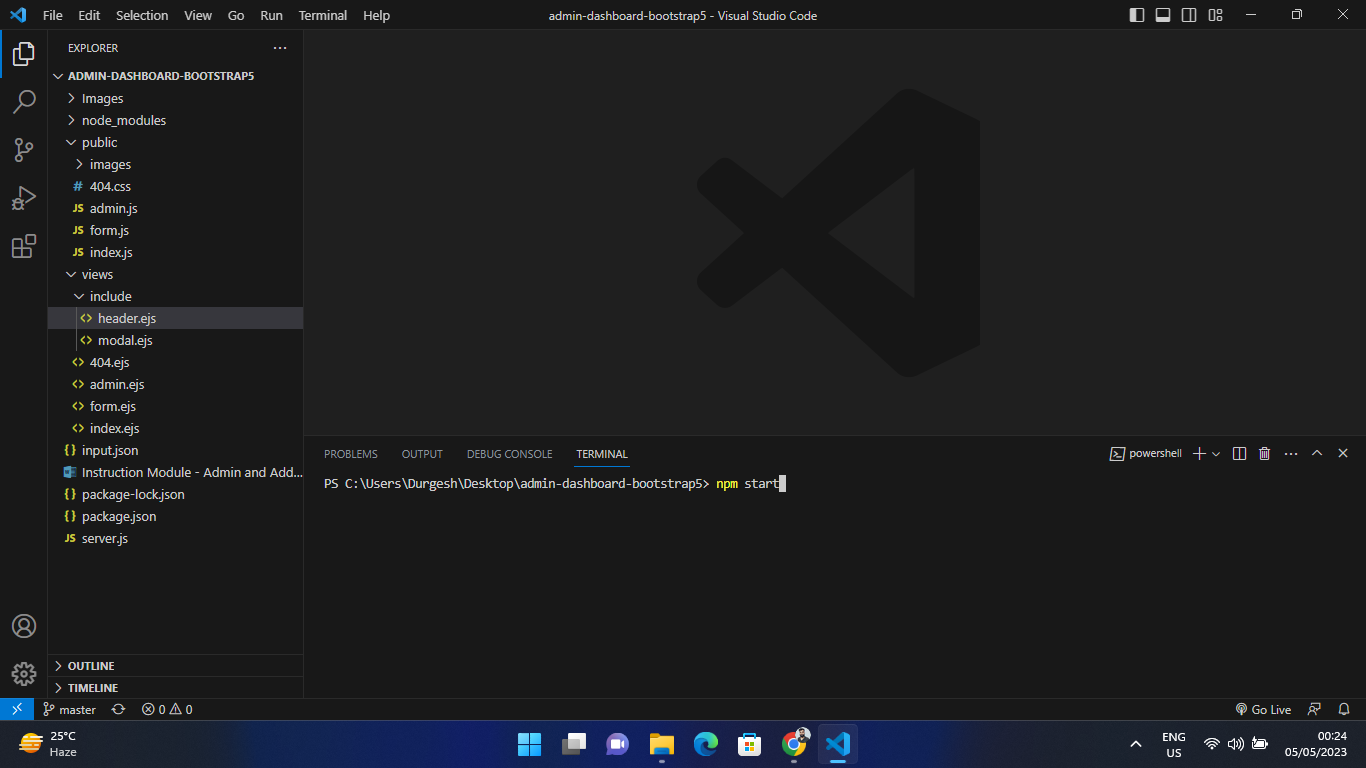This screenshot has height=768, width=1366.
Task: Open the Terminal menu
Action: pyautogui.click(x=322, y=15)
